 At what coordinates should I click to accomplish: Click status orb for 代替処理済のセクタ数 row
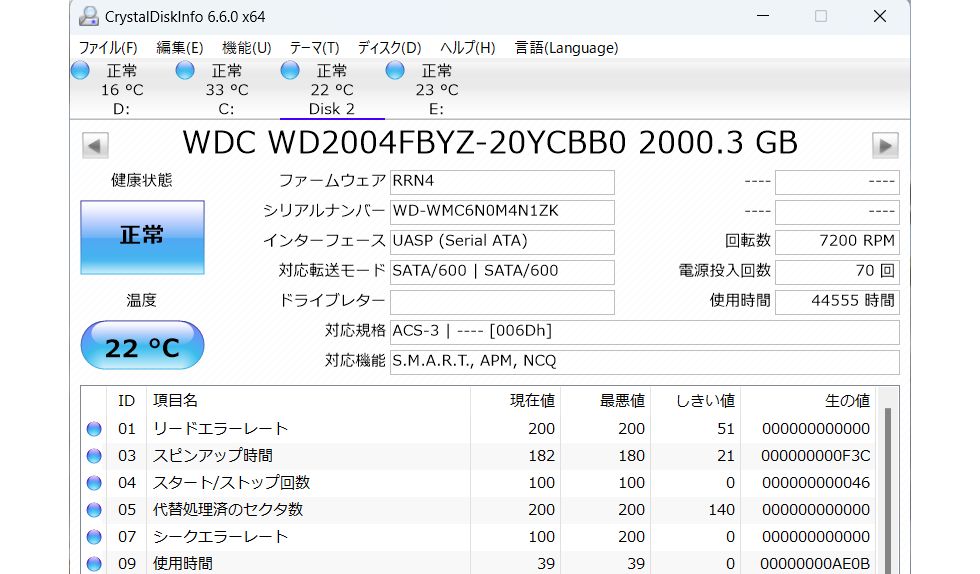point(94,510)
